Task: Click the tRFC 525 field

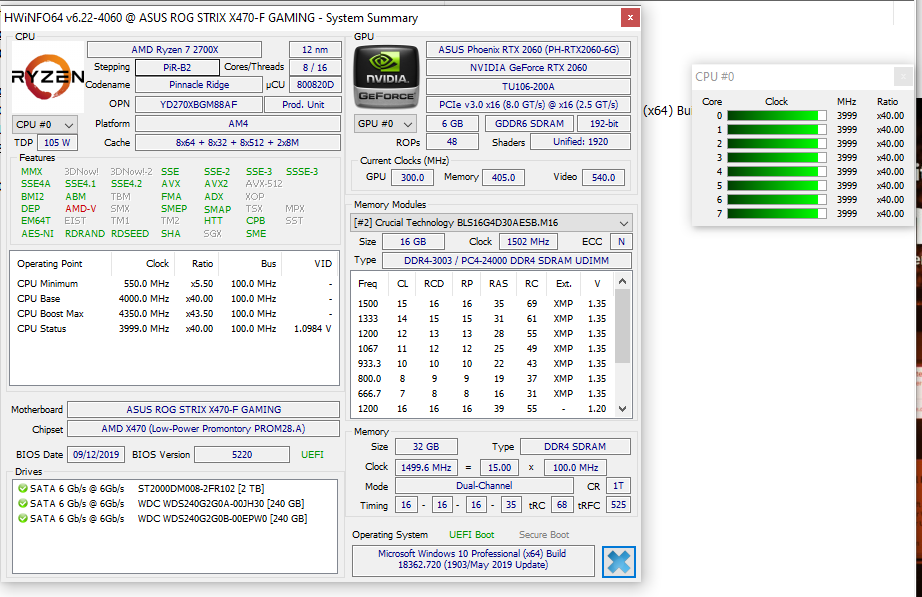Action: tap(619, 505)
